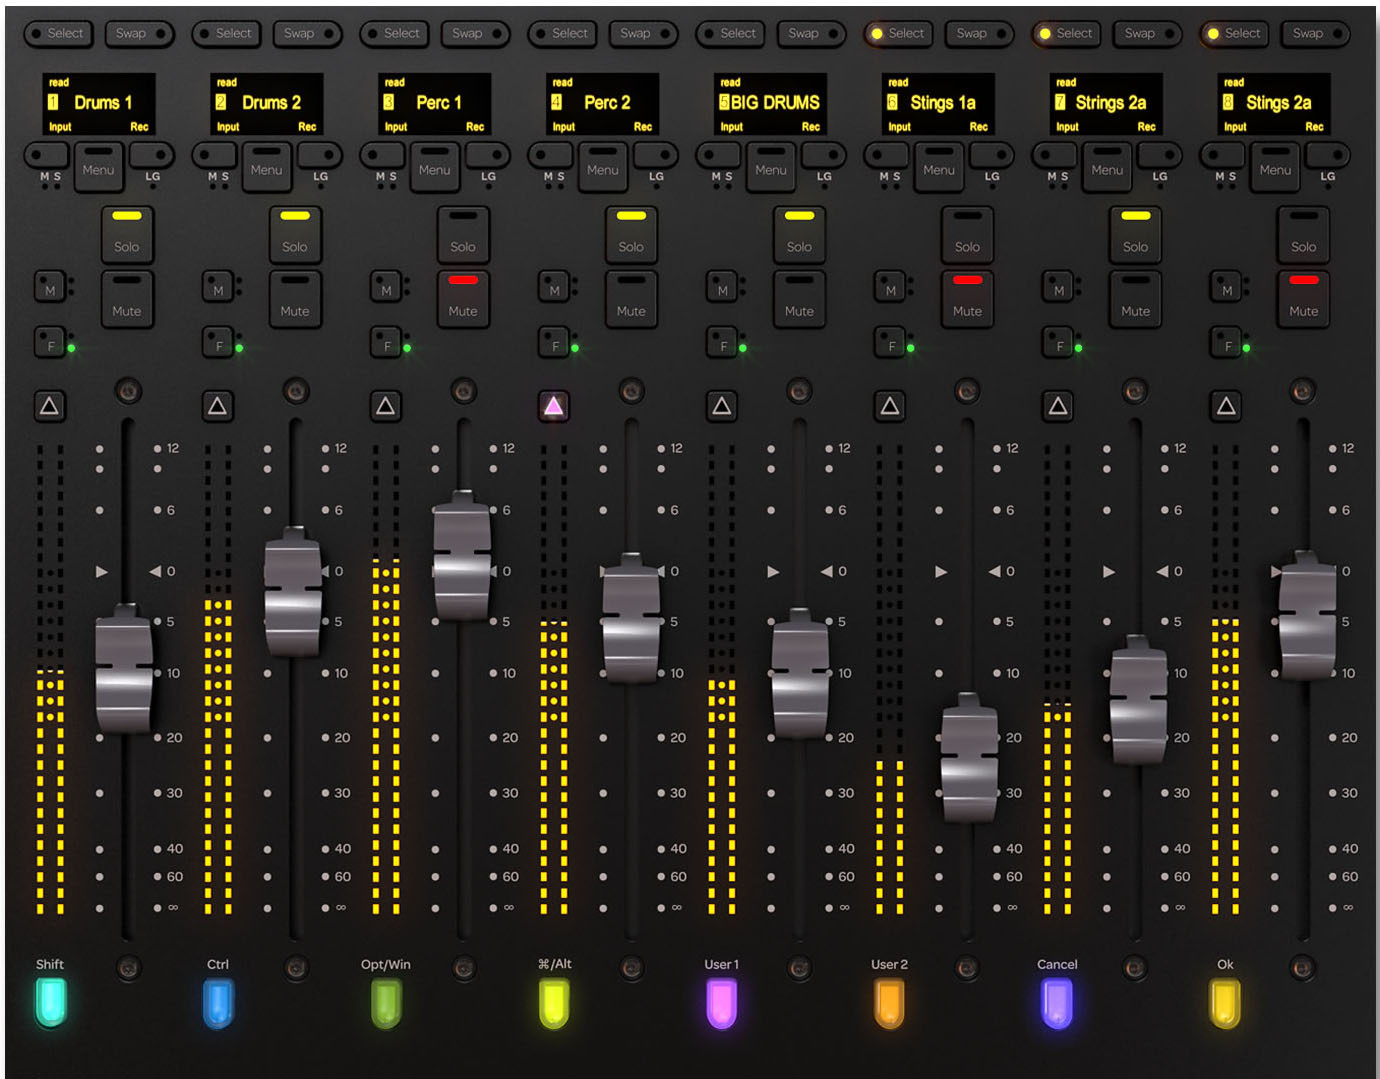1380x1079 pixels.
Task: Click the BIG DRUMS channel name display
Action: [770, 104]
